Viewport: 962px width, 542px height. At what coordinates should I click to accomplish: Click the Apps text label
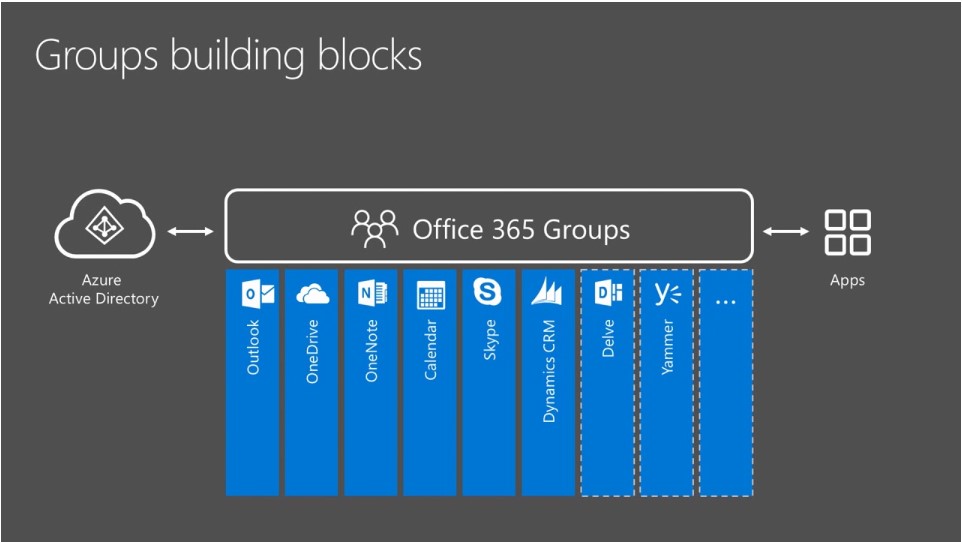tap(847, 281)
